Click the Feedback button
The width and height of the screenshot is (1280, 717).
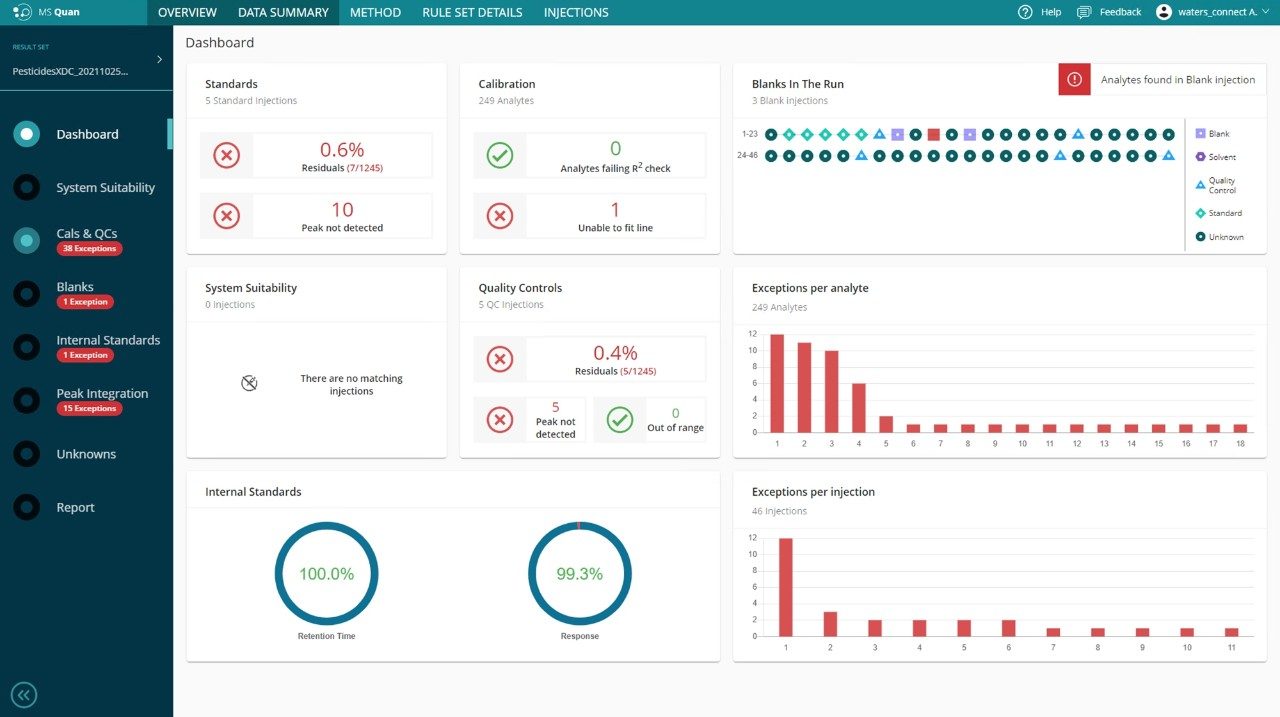coord(1108,12)
